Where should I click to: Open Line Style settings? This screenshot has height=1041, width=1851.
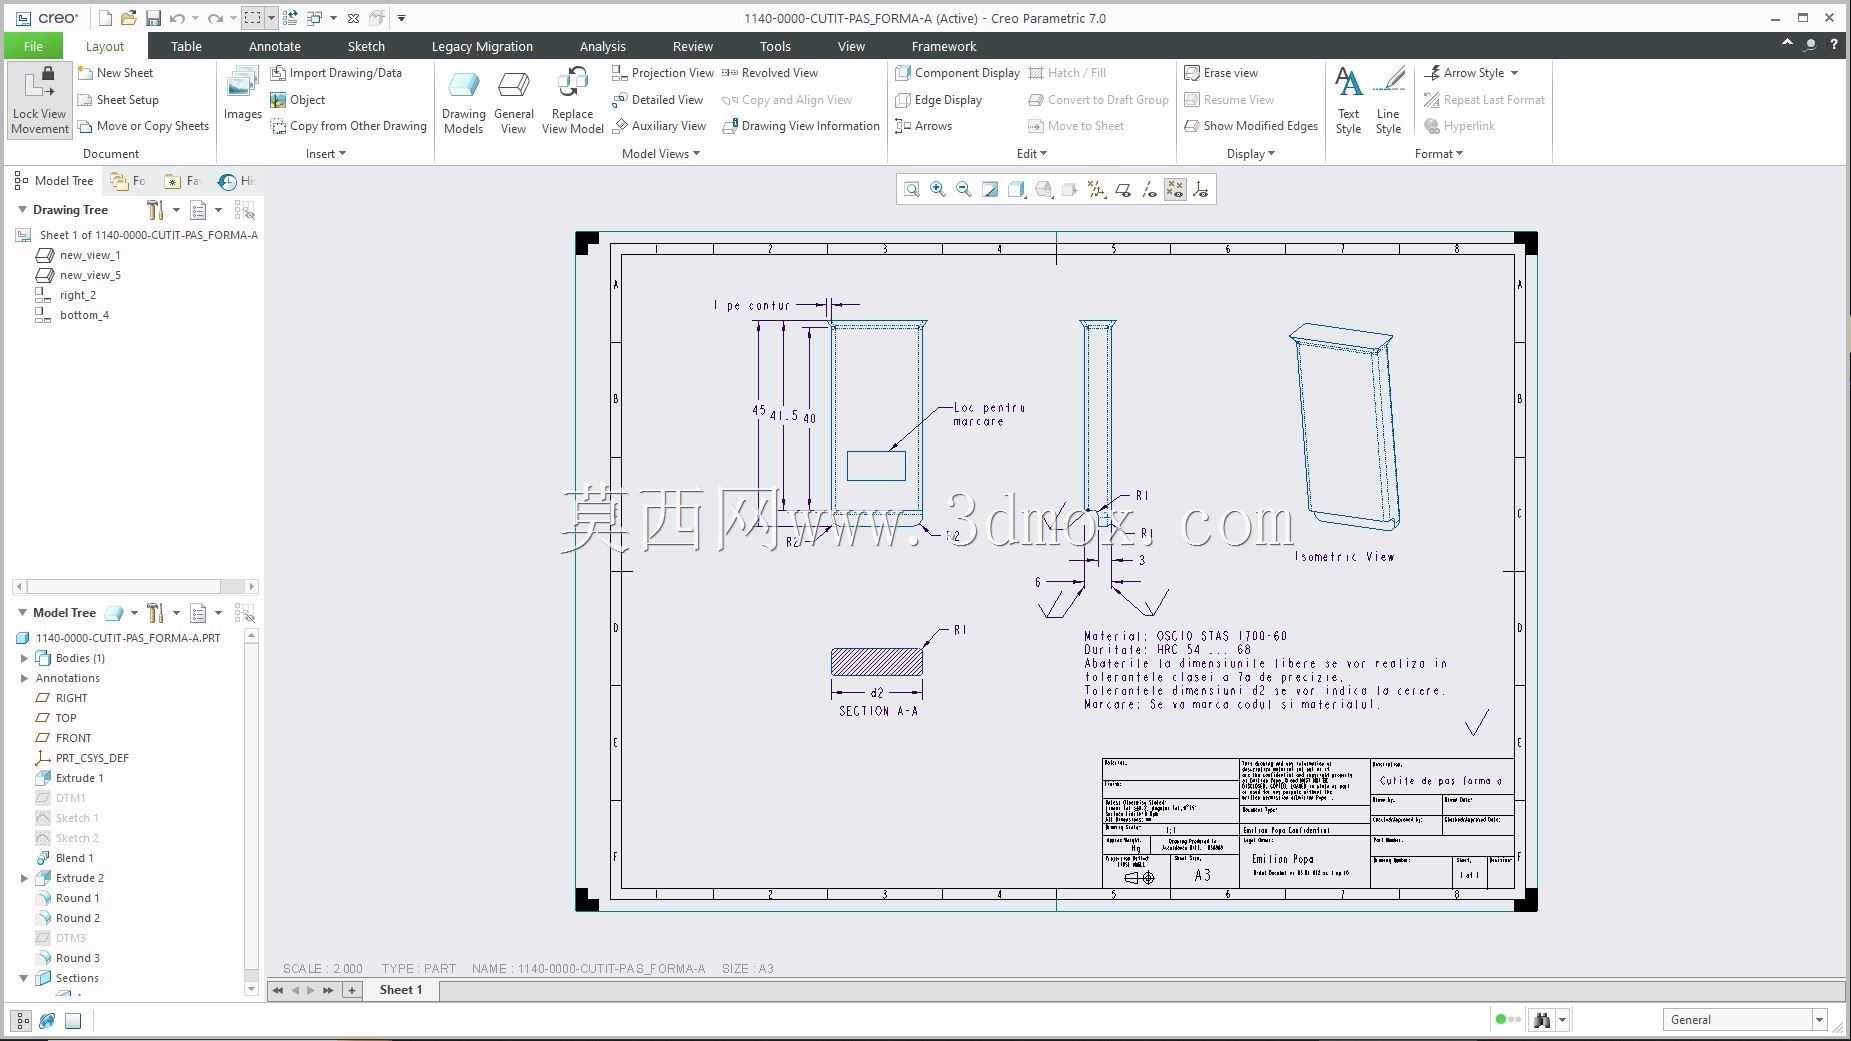coord(1388,101)
